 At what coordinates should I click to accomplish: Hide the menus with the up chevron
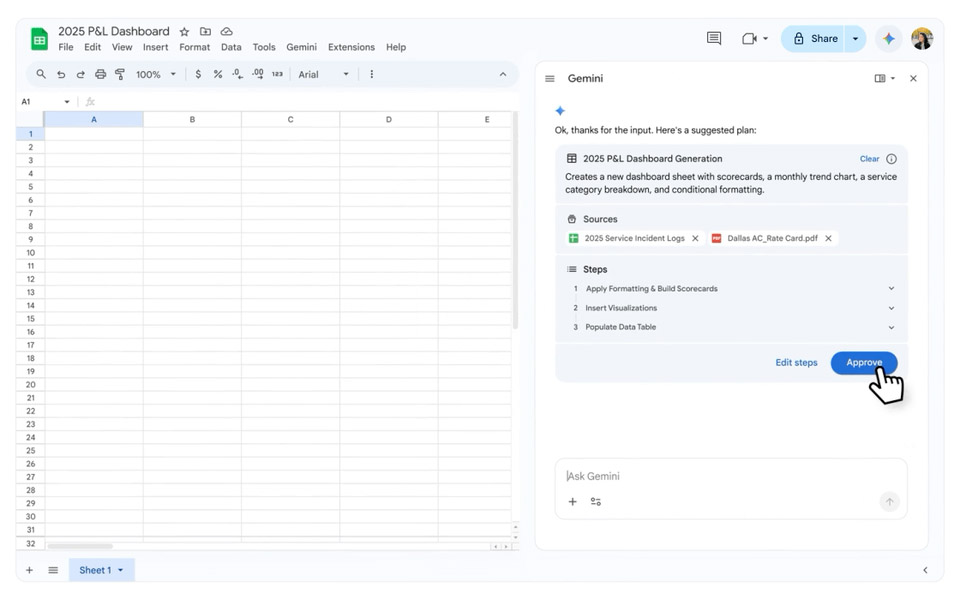click(503, 74)
